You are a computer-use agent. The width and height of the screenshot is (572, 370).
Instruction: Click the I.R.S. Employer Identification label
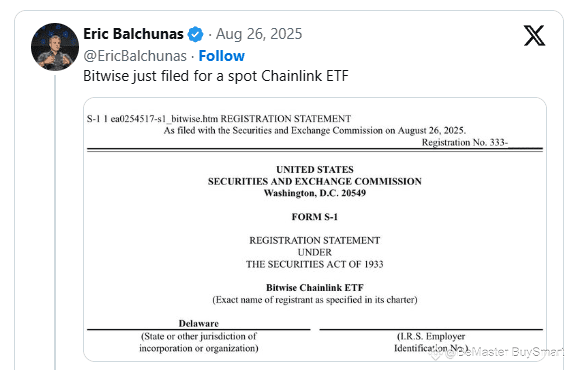[431, 342]
